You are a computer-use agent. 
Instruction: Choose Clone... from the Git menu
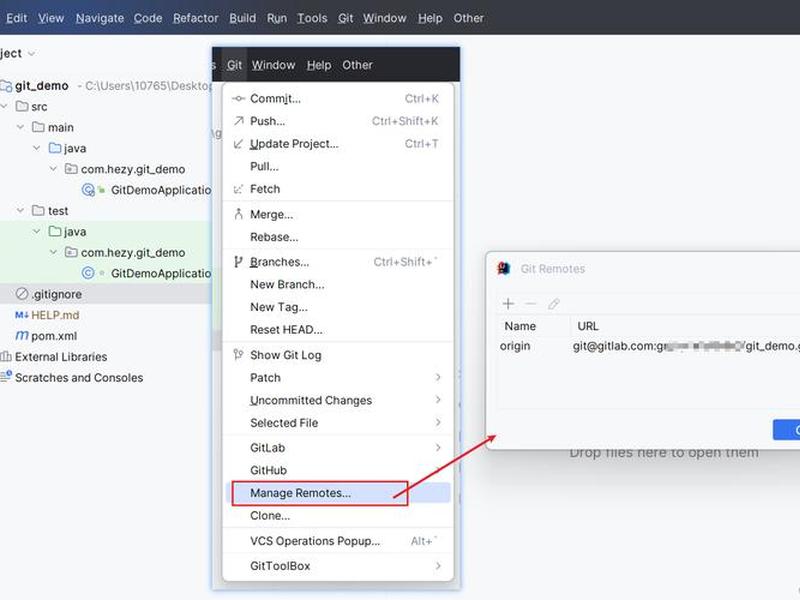click(x=338, y=516)
